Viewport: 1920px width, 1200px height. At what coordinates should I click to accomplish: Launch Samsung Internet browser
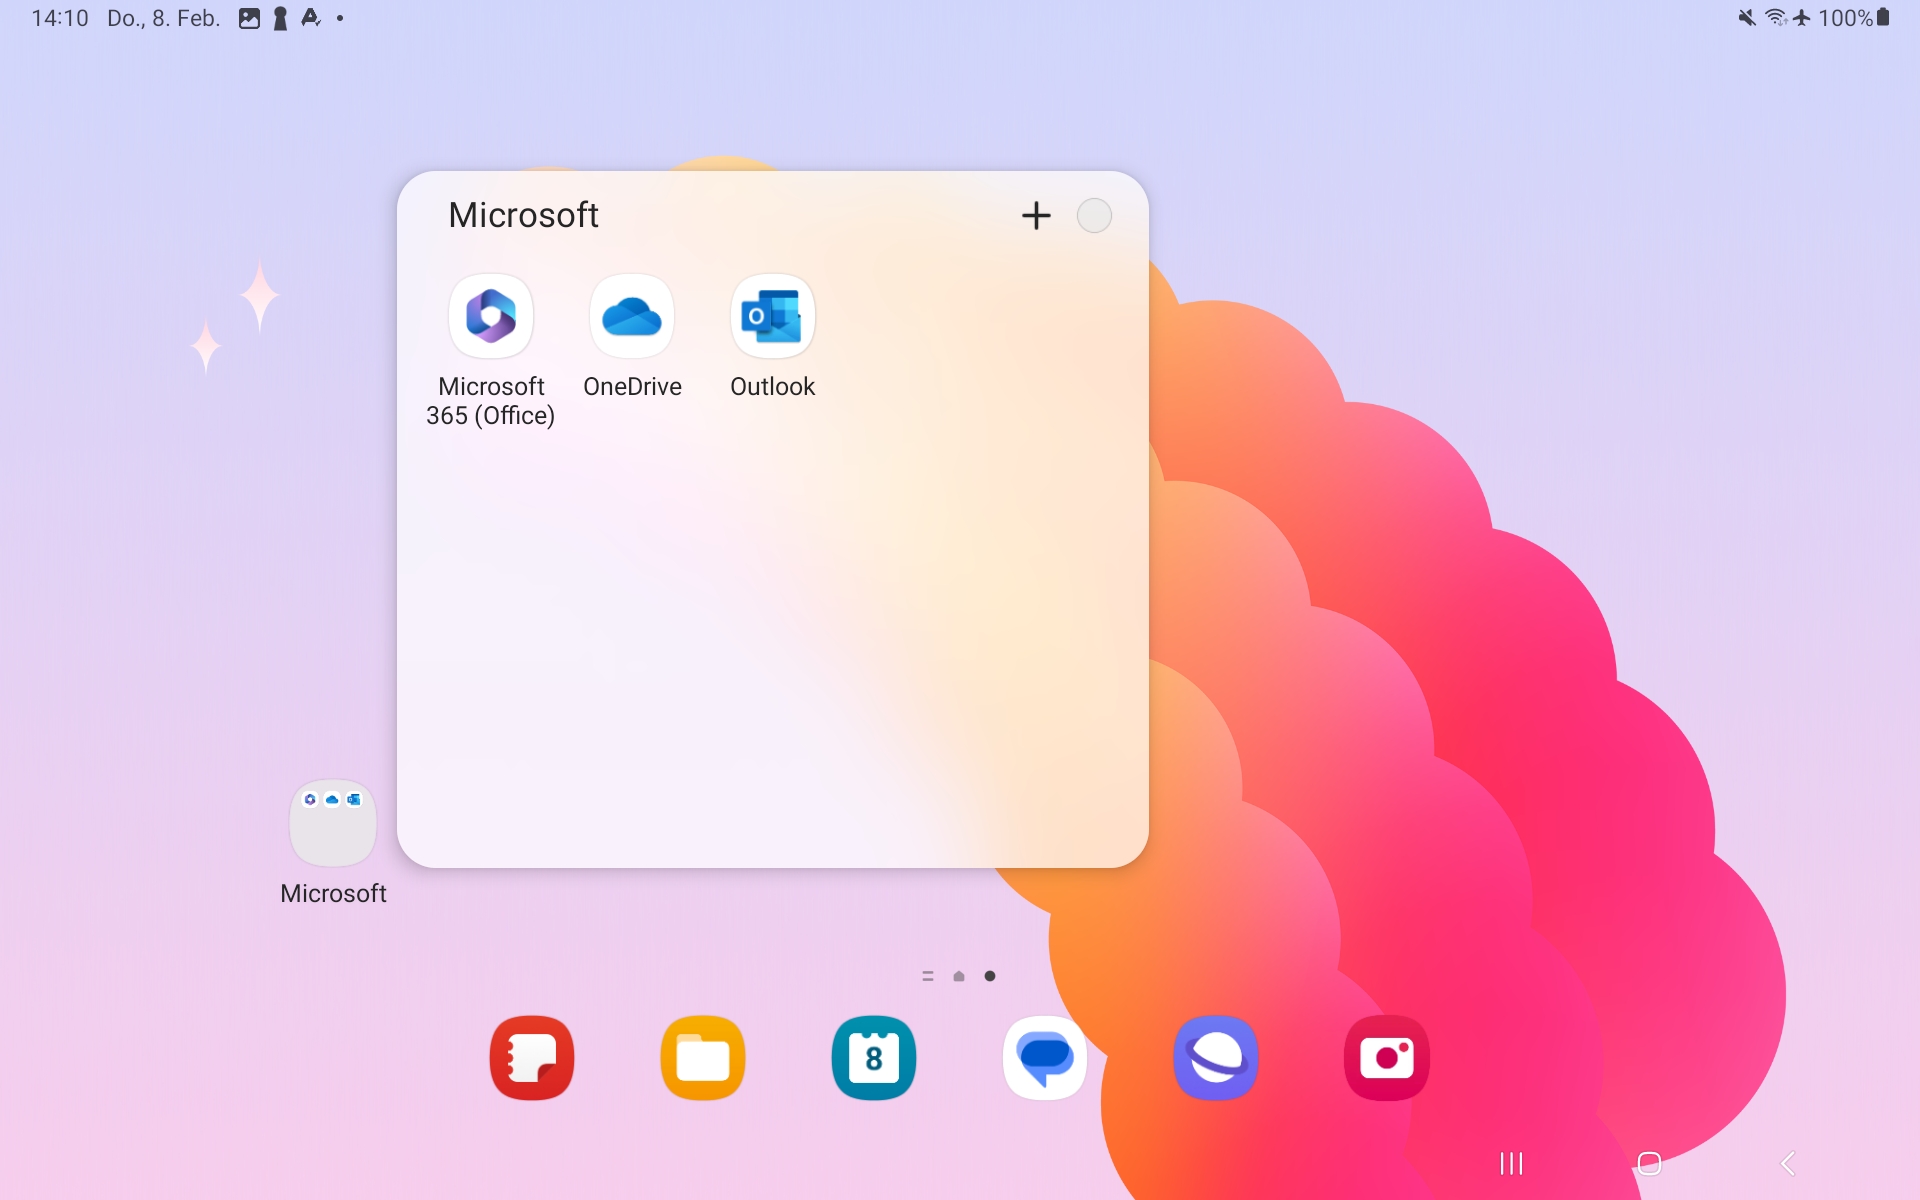tap(1216, 1058)
